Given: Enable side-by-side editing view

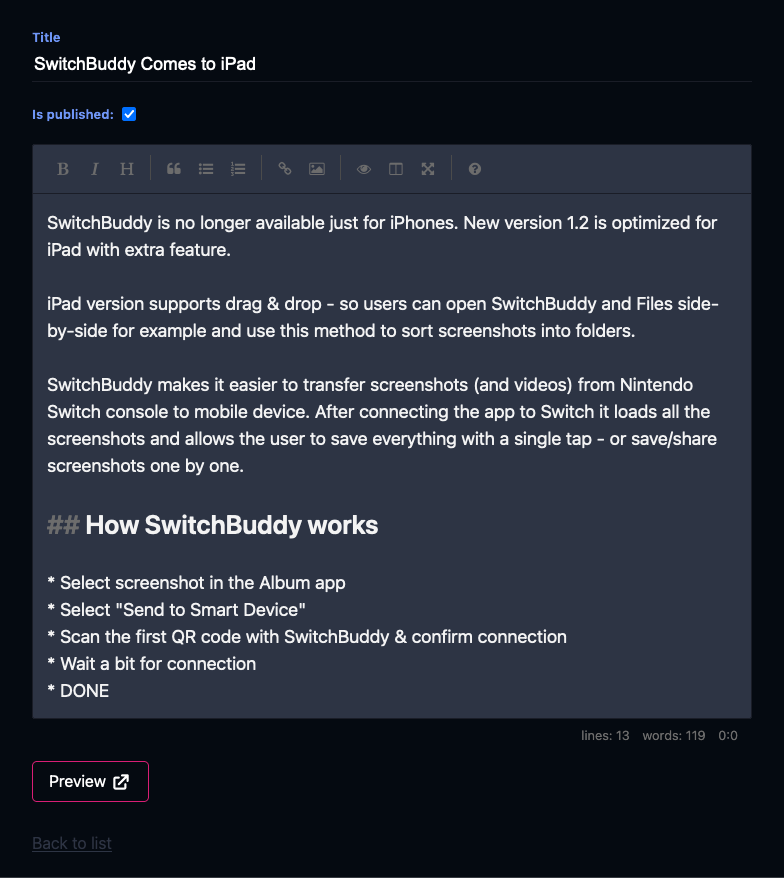Looking at the screenshot, I should [x=396, y=169].
